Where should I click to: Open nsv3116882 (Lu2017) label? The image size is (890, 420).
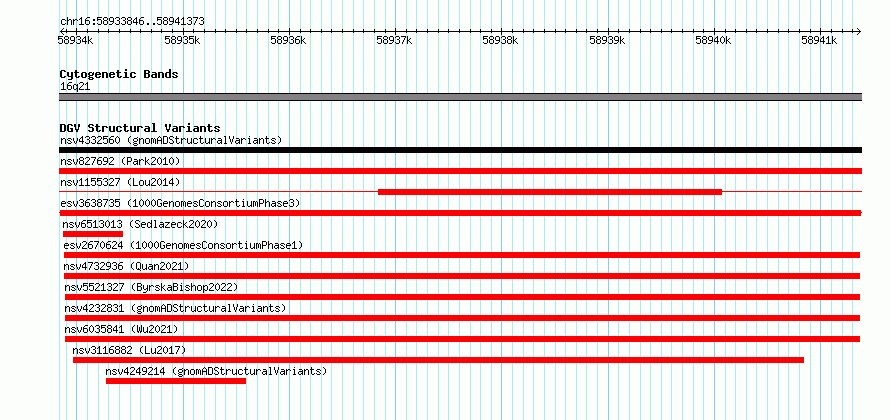pos(129,350)
